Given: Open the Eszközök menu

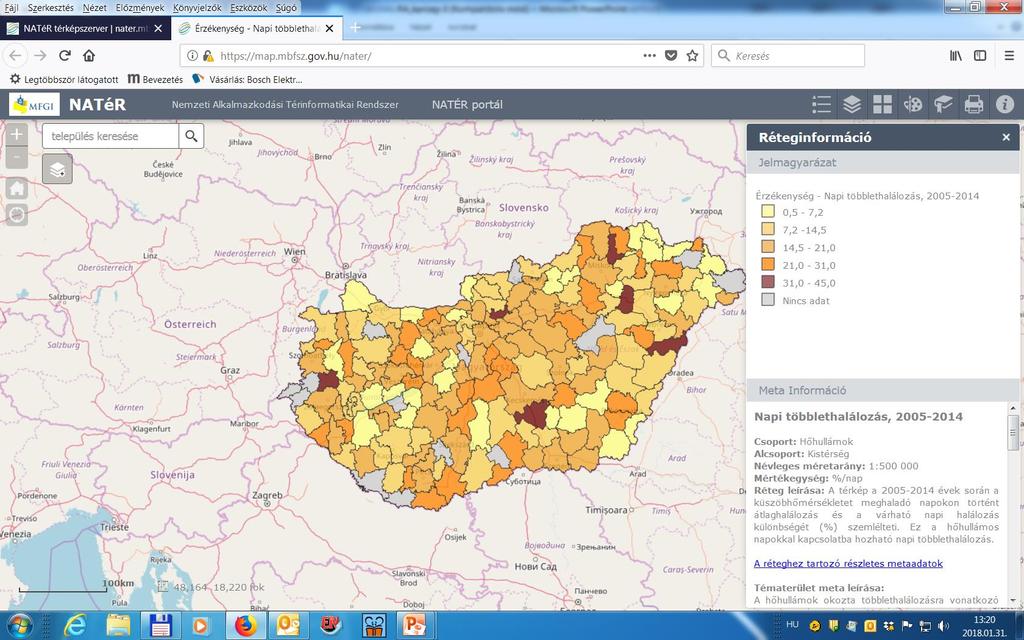Looking at the screenshot, I should coord(248,8).
